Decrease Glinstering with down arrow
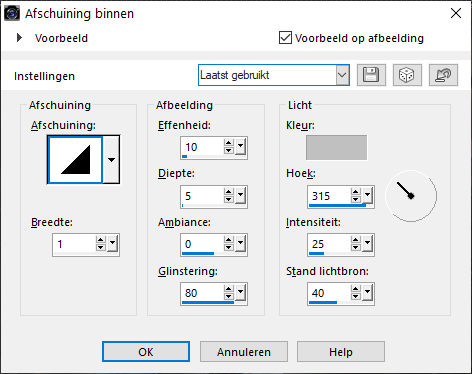 (228, 297)
